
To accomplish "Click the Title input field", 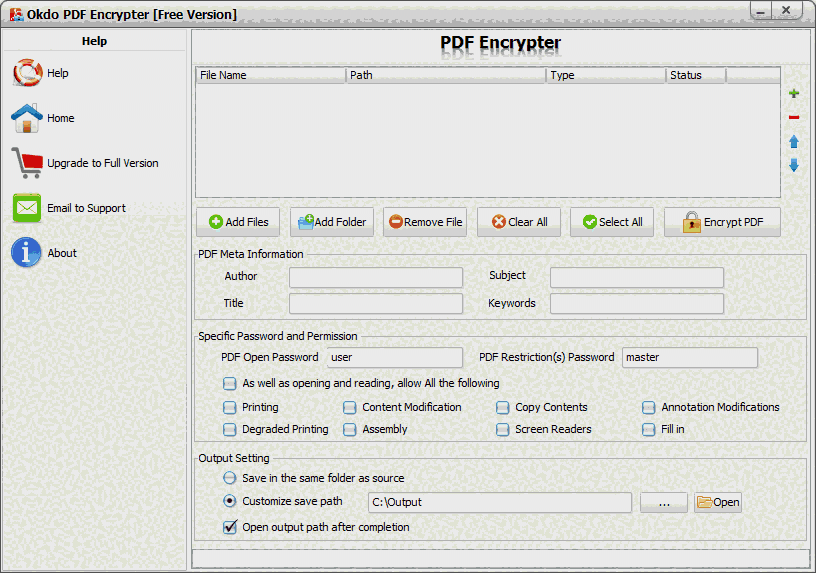I will [376, 303].
